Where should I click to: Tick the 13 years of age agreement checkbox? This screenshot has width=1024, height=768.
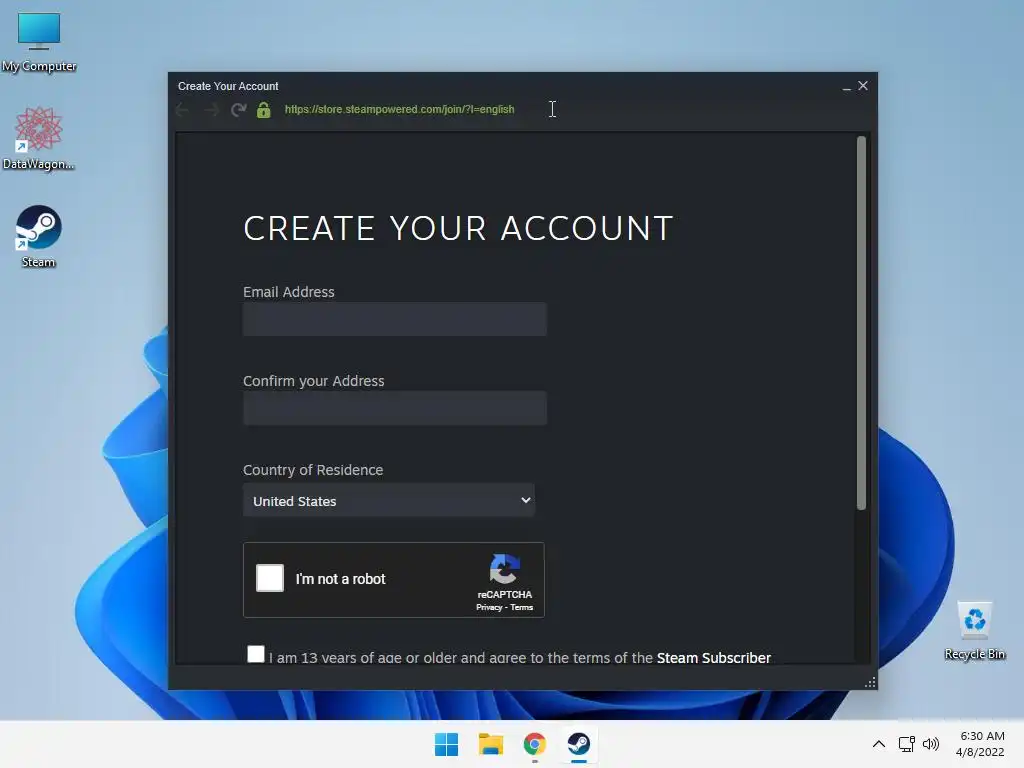(256, 654)
